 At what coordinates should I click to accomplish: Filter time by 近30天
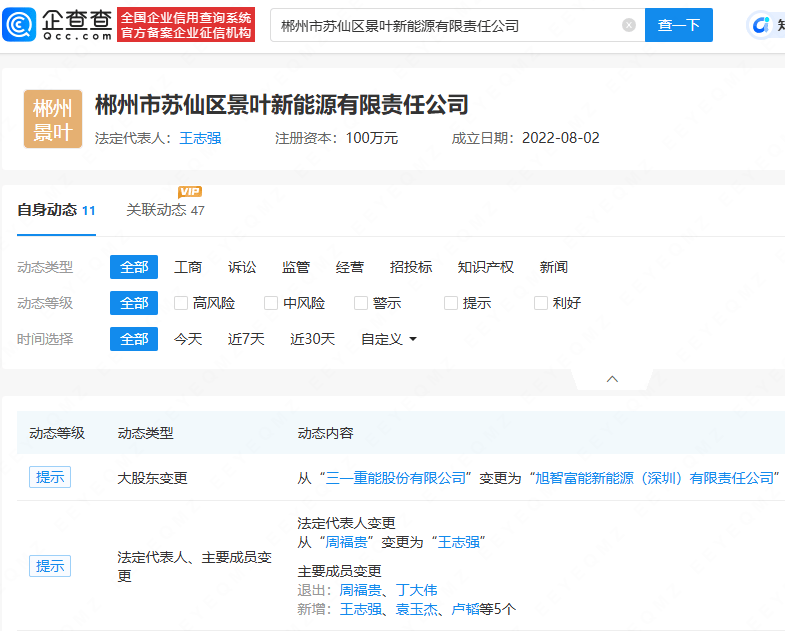(312, 339)
